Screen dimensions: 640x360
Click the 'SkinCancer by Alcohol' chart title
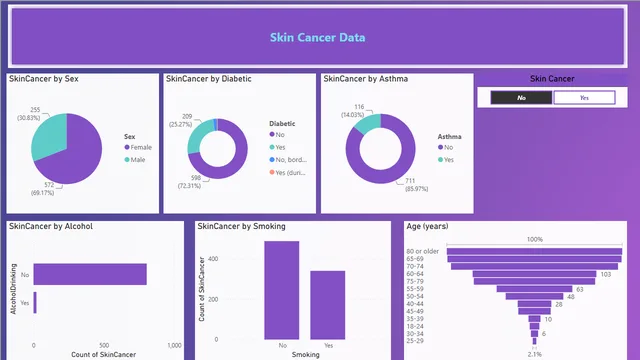51,226
